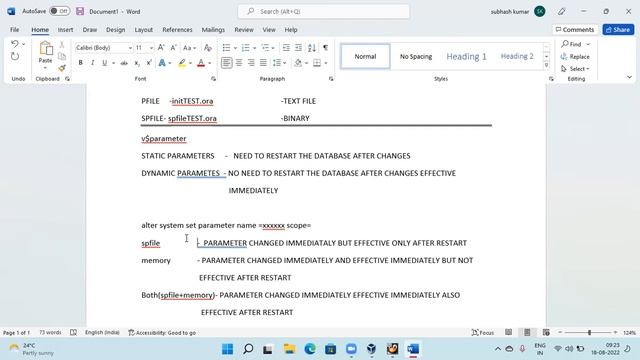Click the Cut scissors icon
The width and height of the screenshot is (640, 360).
[x=62, y=44]
